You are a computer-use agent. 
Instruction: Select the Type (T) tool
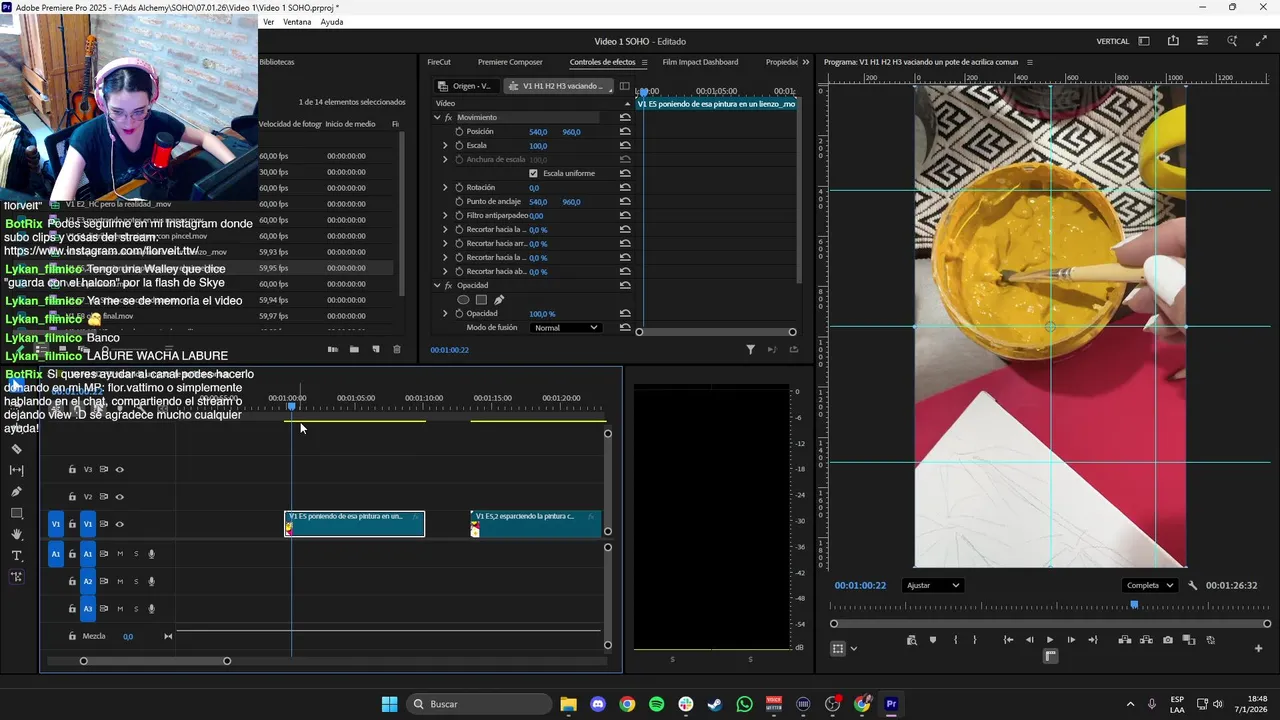click(16, 556)
